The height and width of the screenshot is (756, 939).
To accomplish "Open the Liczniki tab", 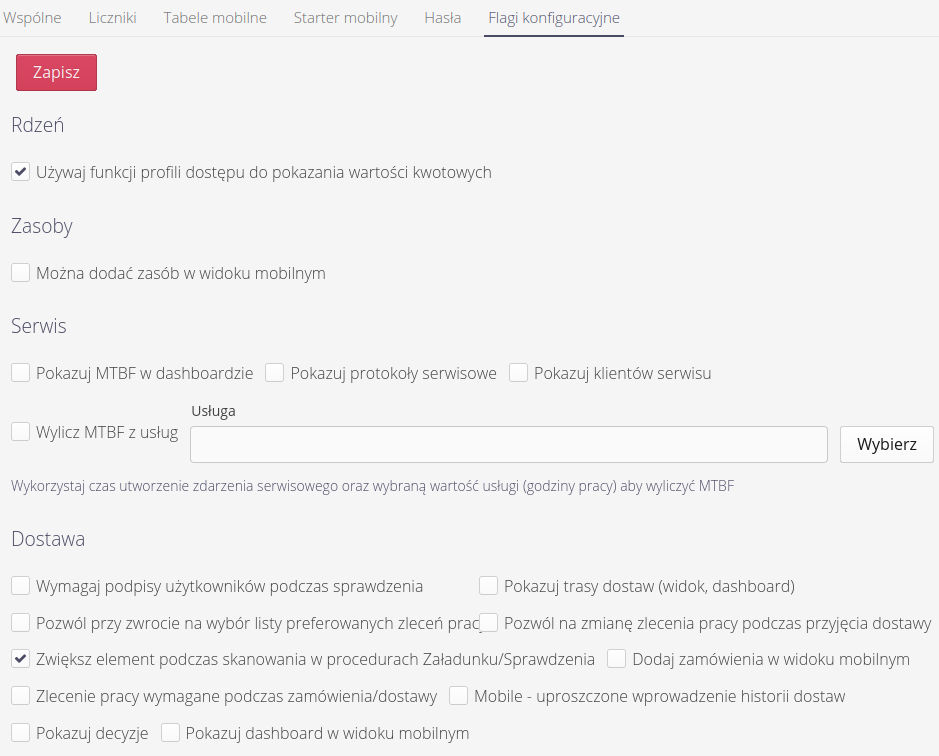I will pos(113,18).
